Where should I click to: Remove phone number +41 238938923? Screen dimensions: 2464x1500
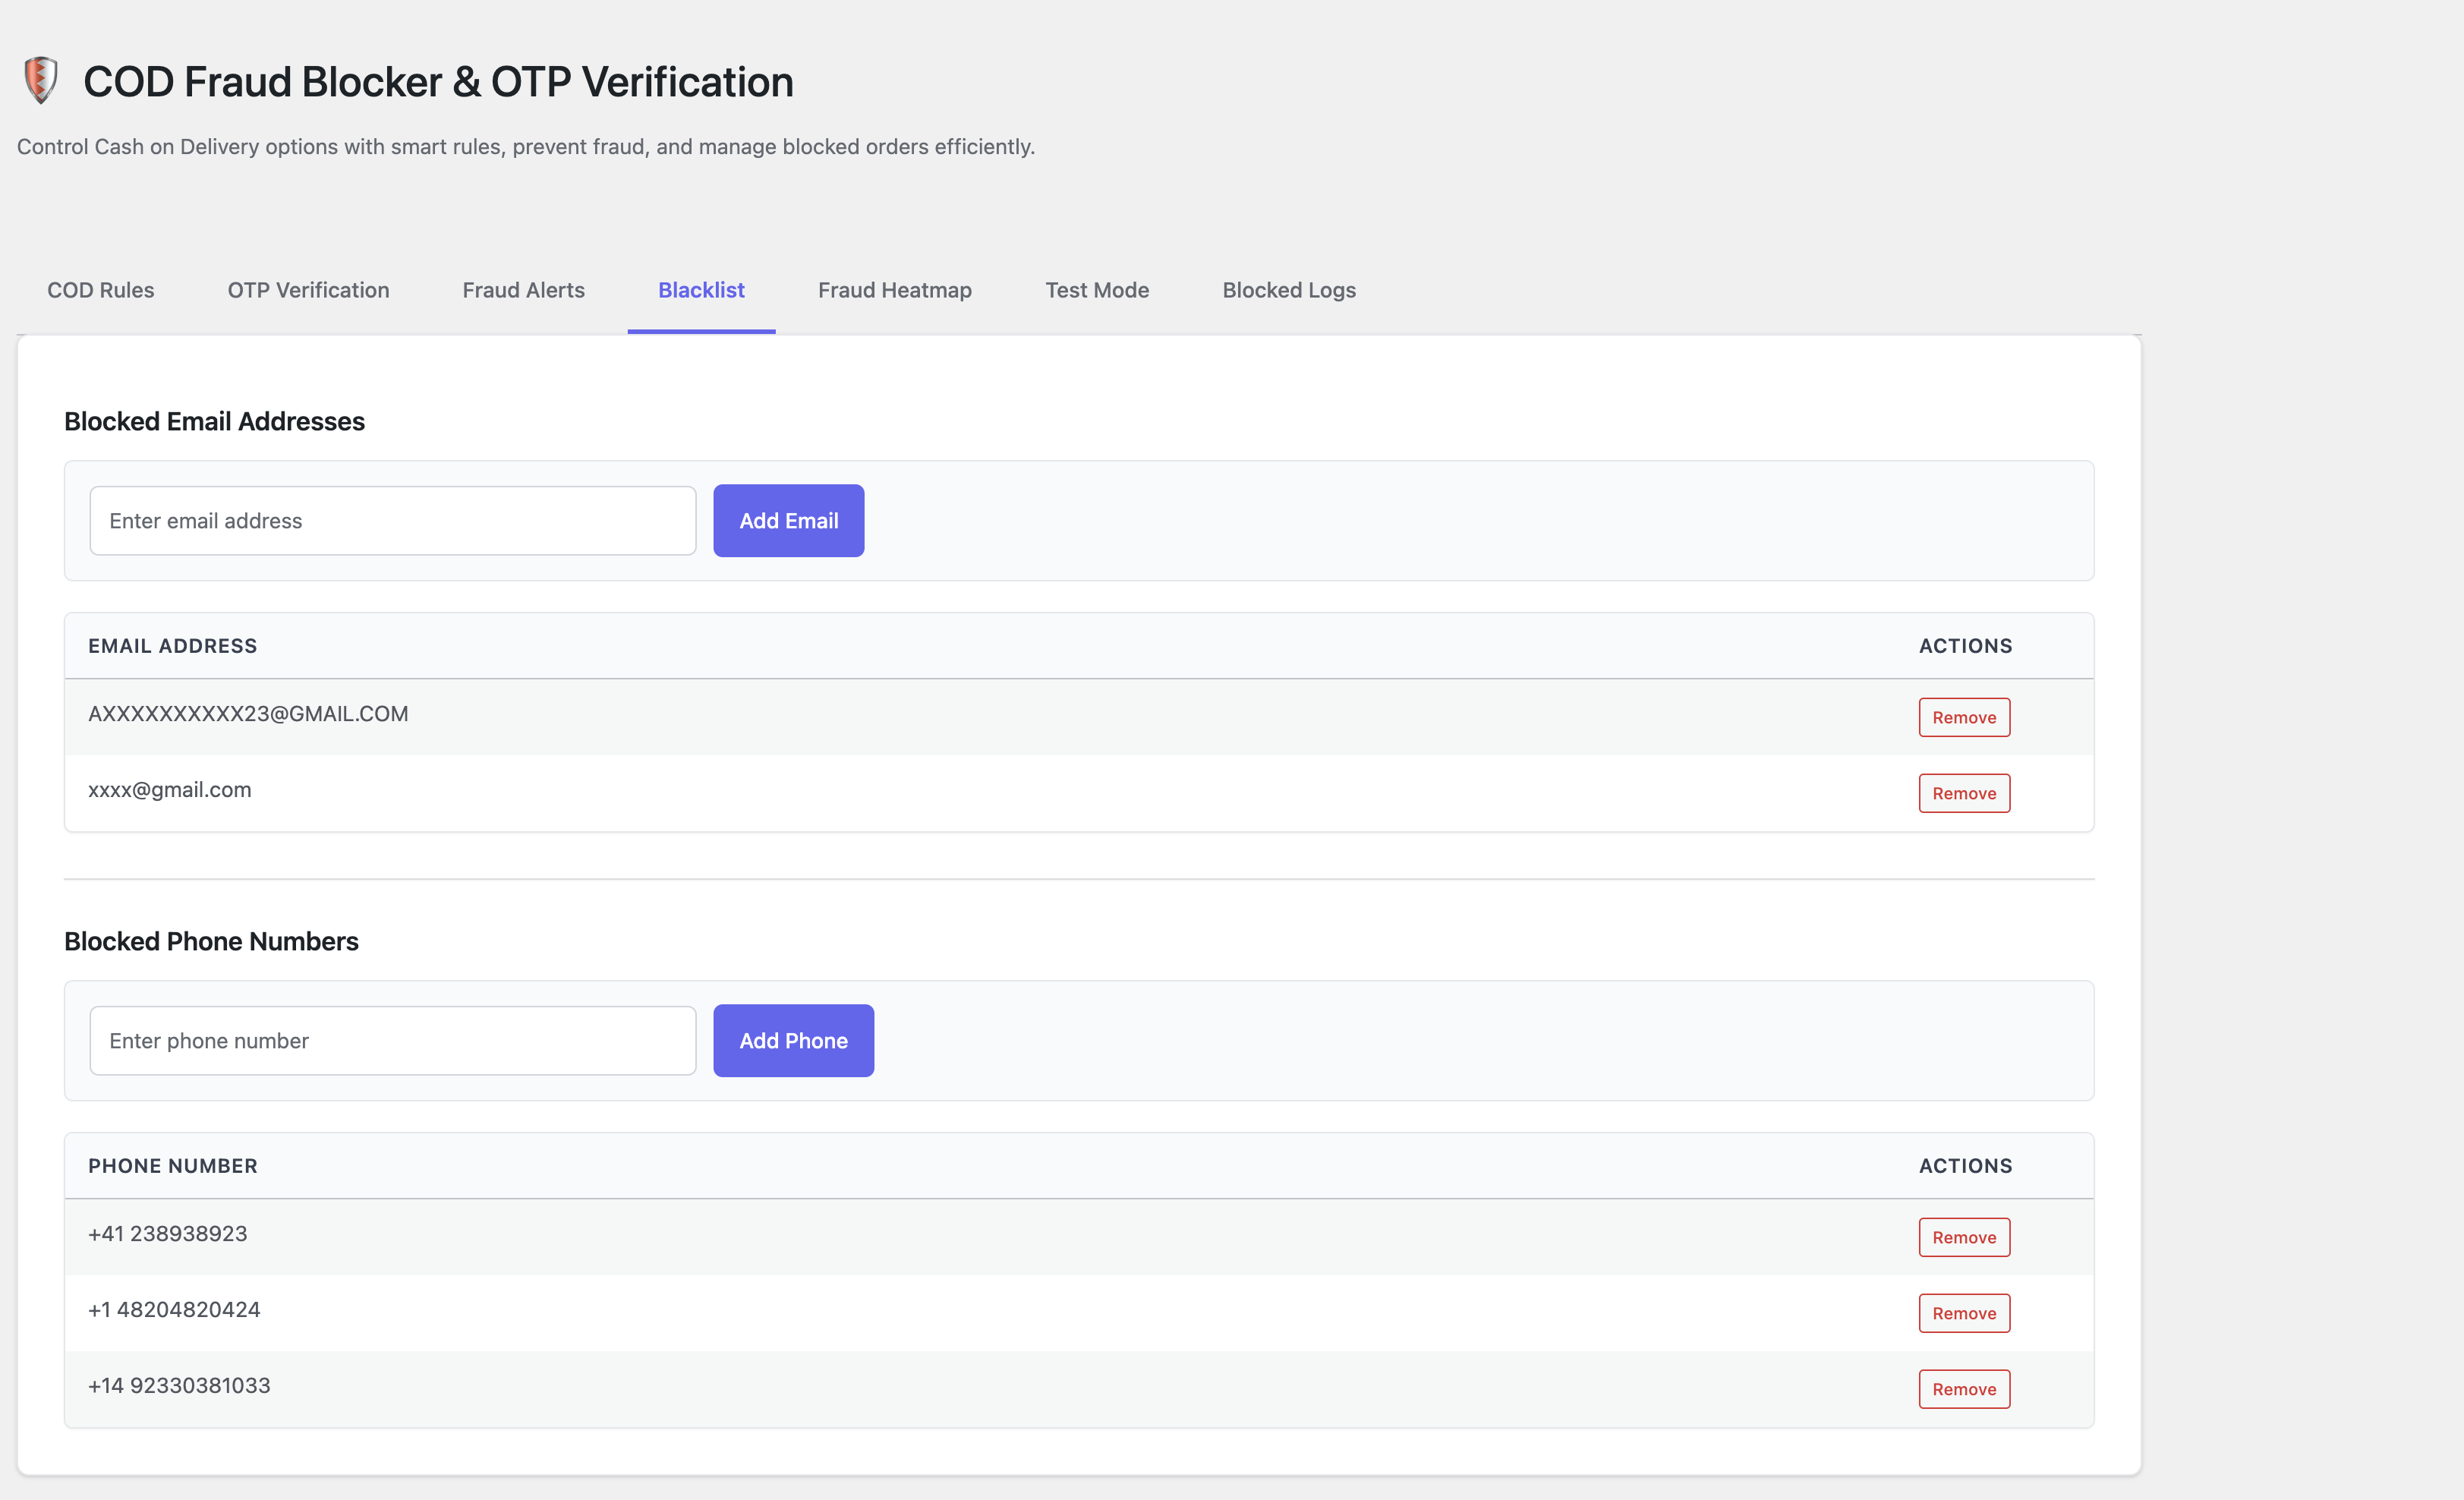coord(1963,1236)
